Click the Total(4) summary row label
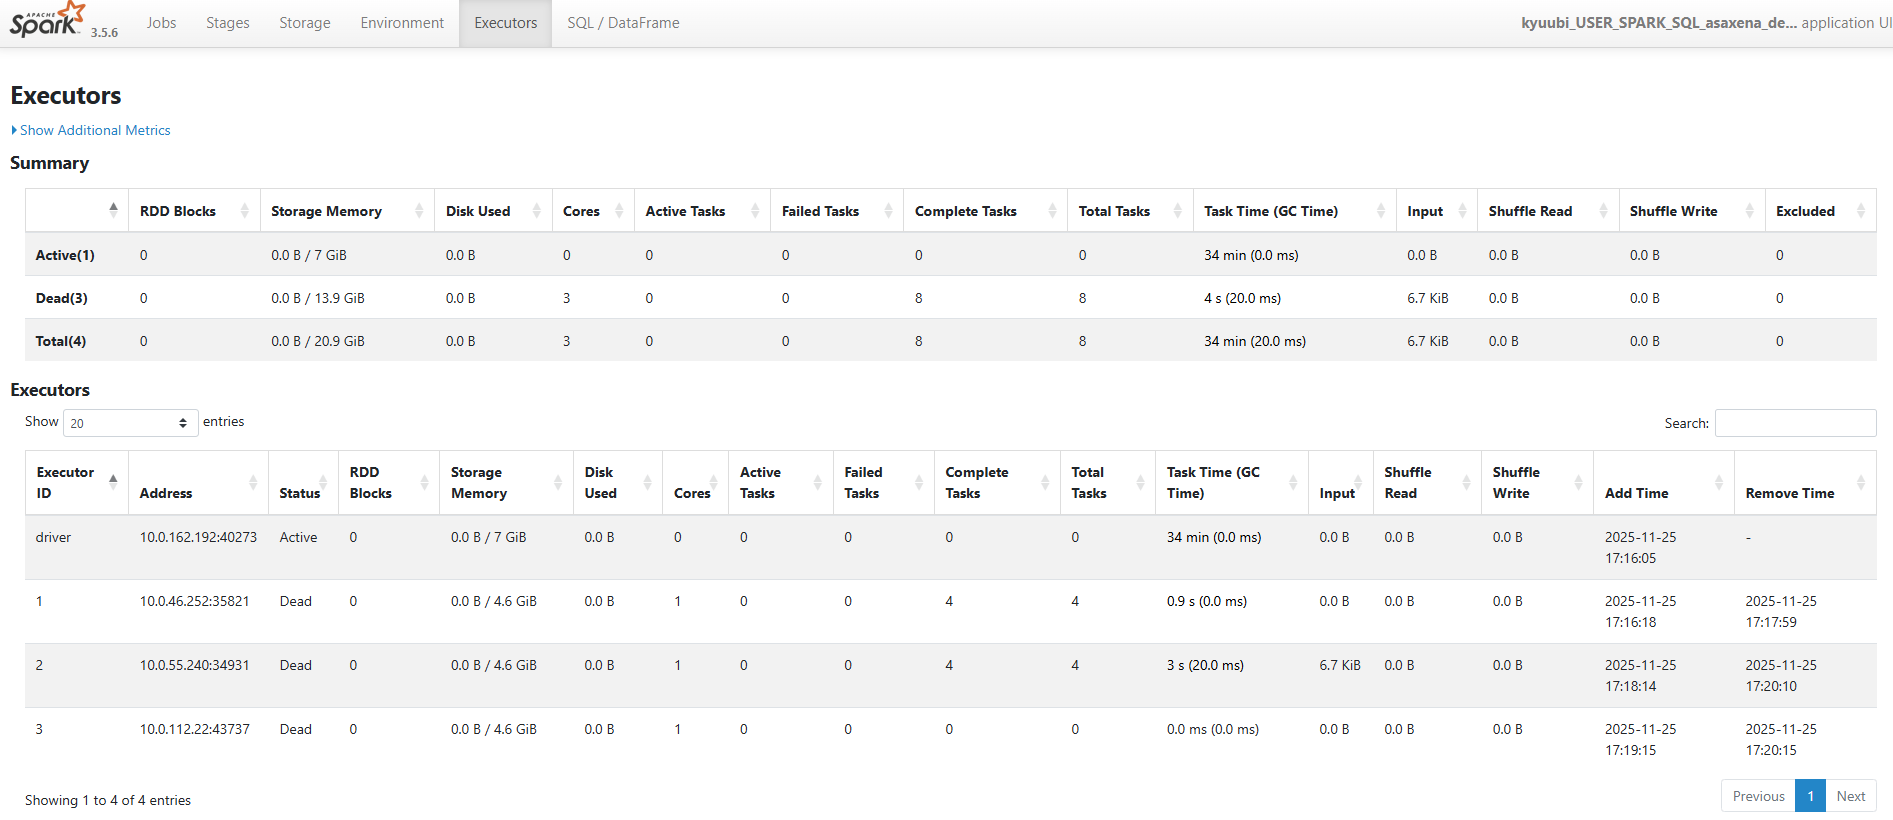Screen dimensions: 1893x820 click(60, 341)
